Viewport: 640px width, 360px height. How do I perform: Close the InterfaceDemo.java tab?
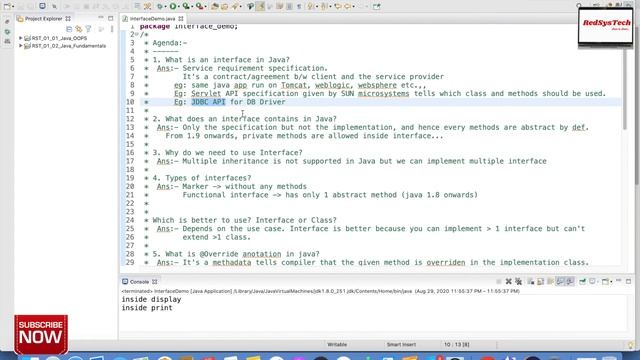(x=181, y=19)
